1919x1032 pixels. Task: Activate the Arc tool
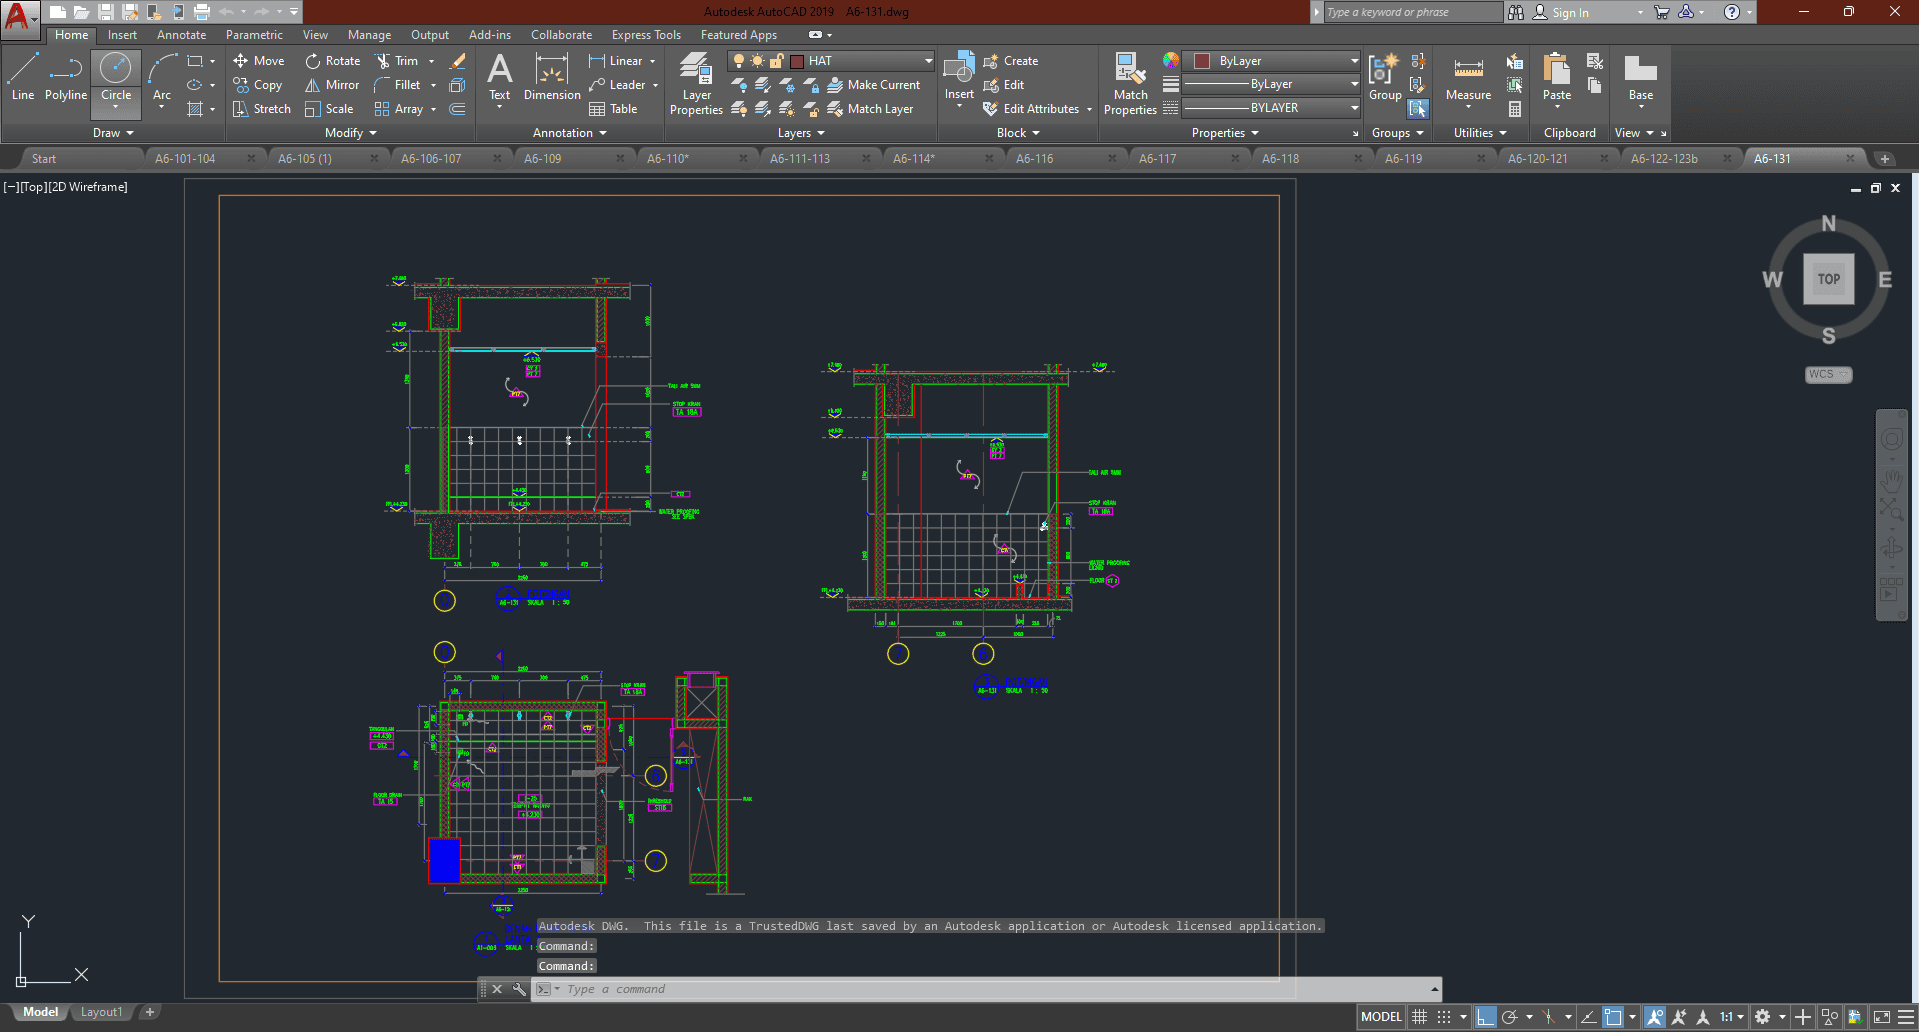[162, 78]
